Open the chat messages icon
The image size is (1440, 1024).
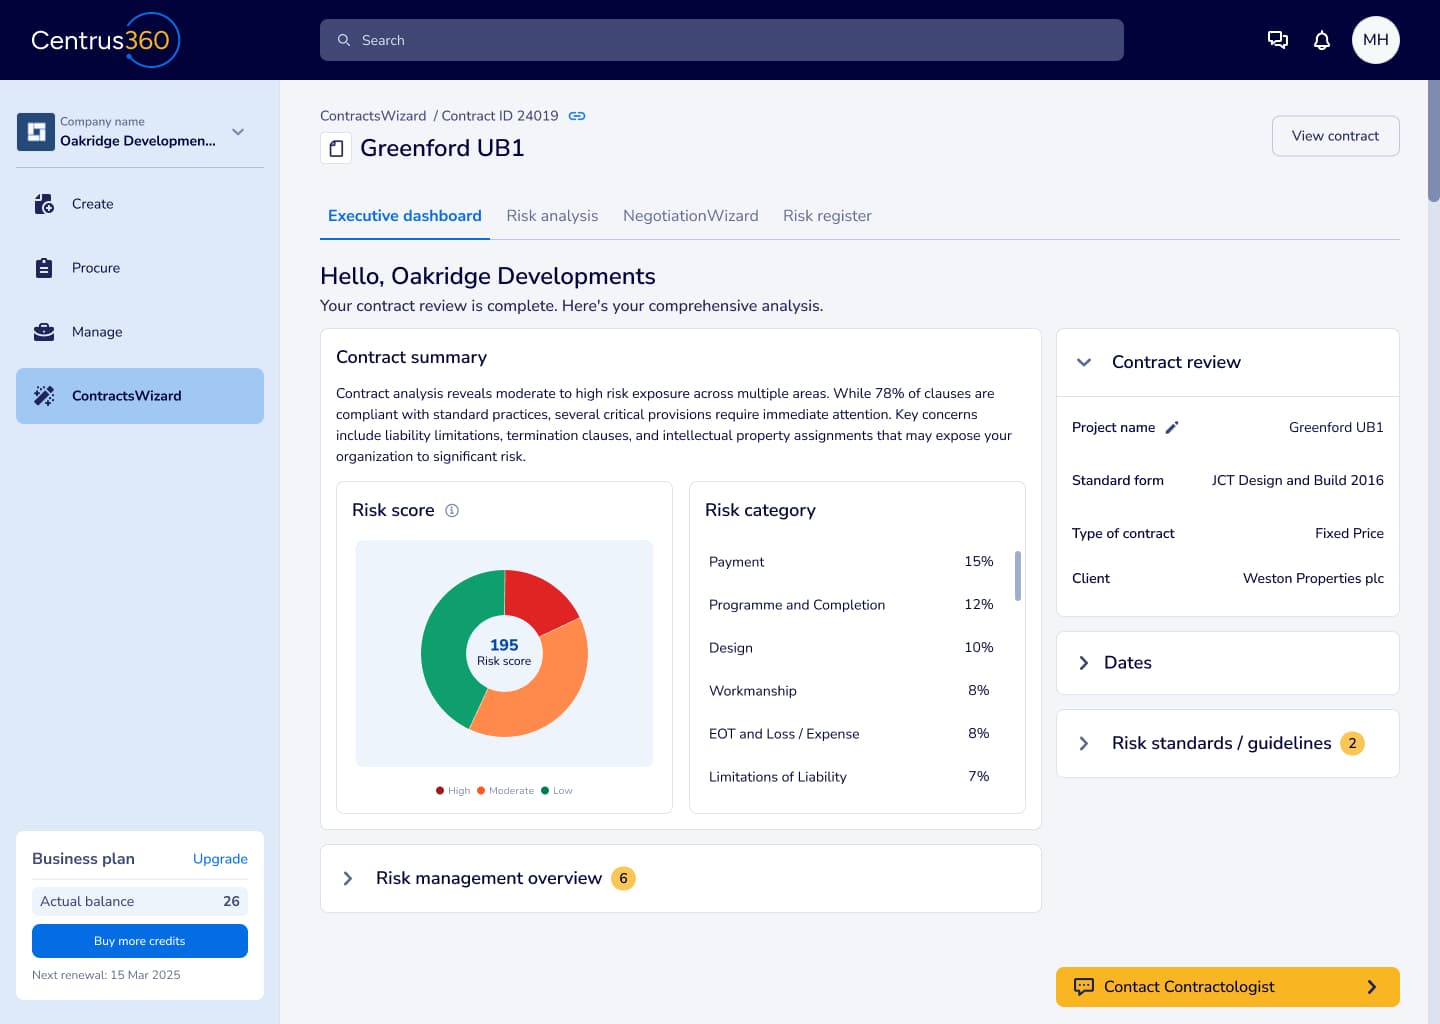click(1277, 40)
